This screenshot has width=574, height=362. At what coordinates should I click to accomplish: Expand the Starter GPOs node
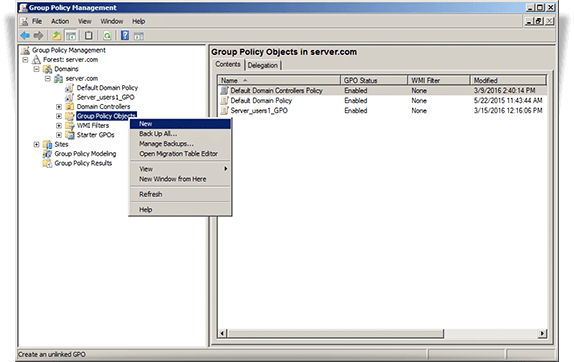[59, 135]
